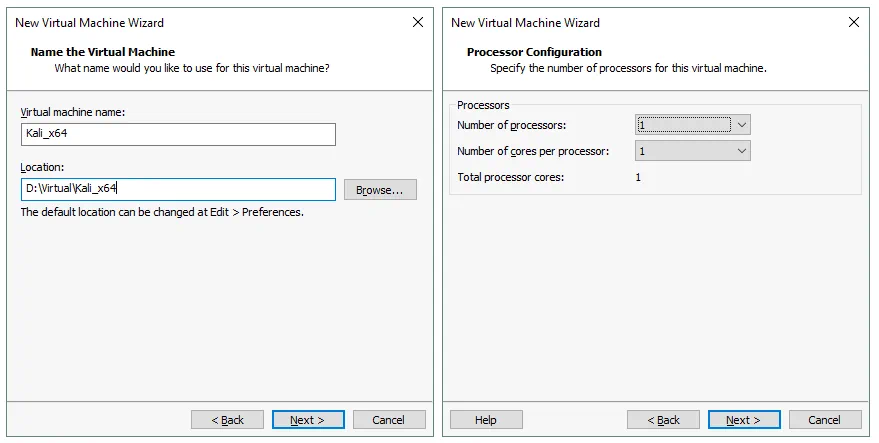Open the Number of processors dropdown
Screen dimensions: 879x443
pos(692,125)
